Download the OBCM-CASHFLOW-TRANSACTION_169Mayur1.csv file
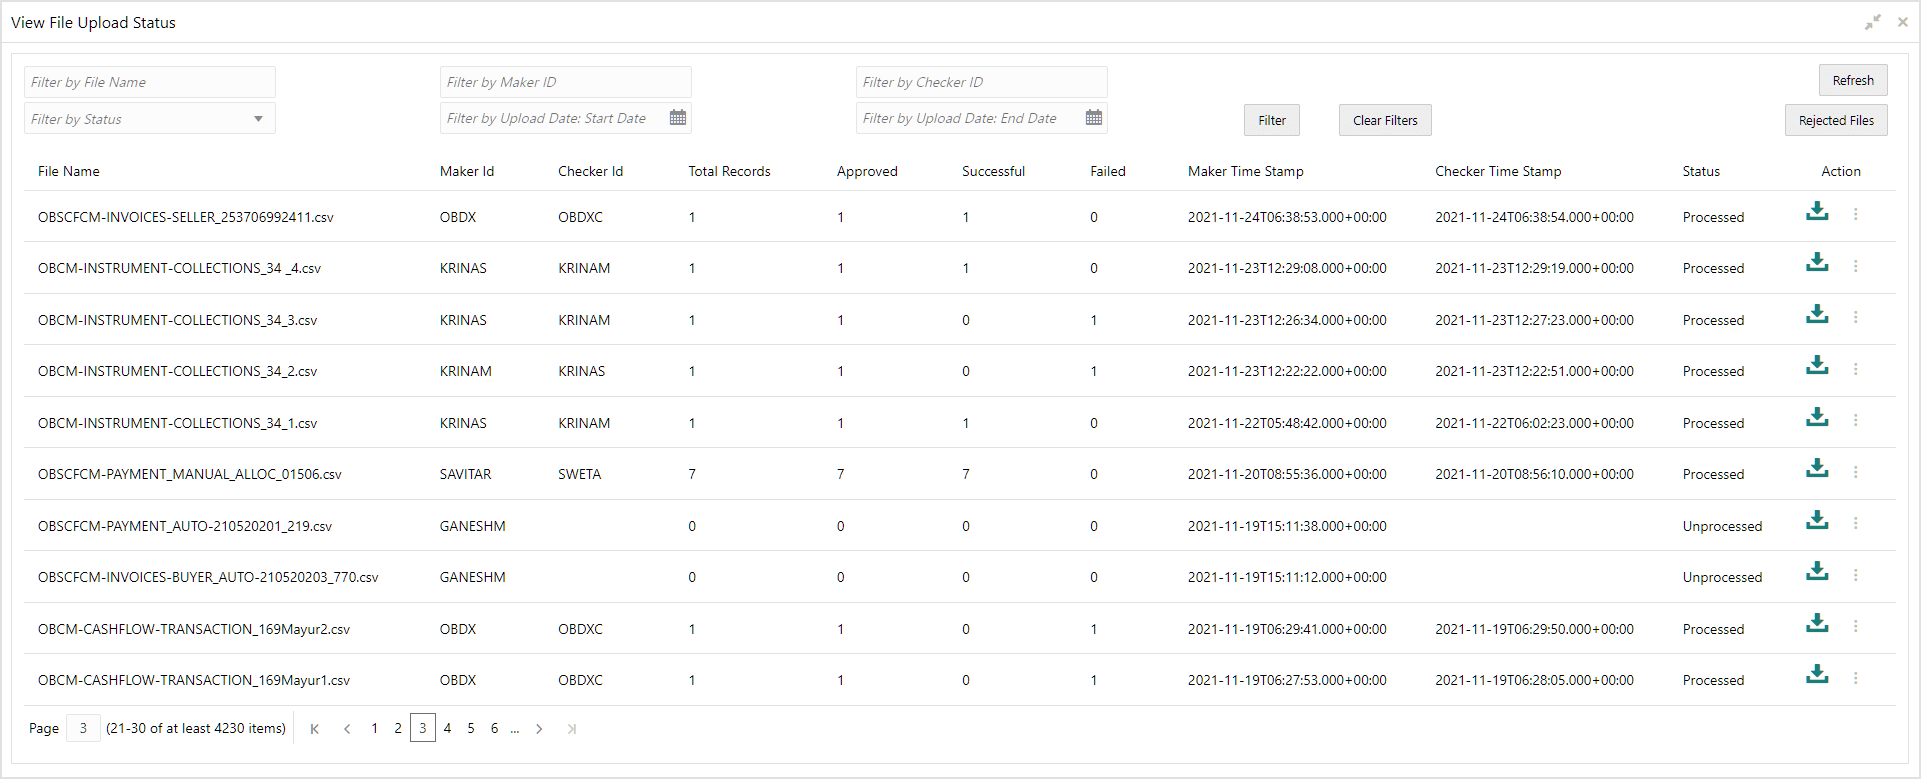The height and width of the screenshot is (779, 1921). [x=1817, y=674]
